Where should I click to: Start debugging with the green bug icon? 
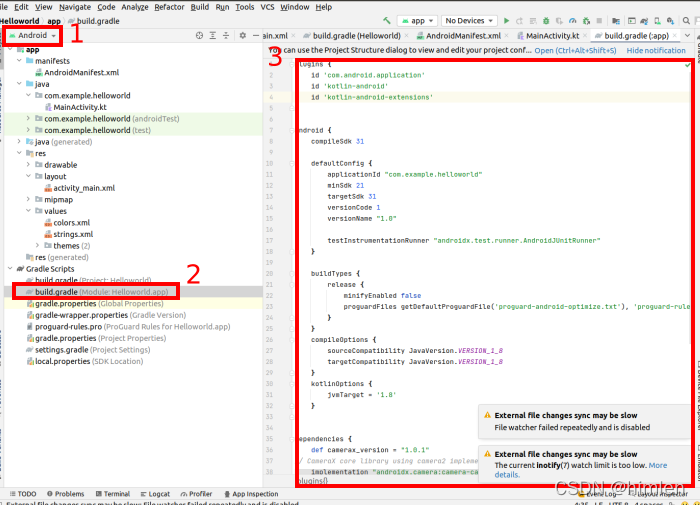tap(546, 21)
